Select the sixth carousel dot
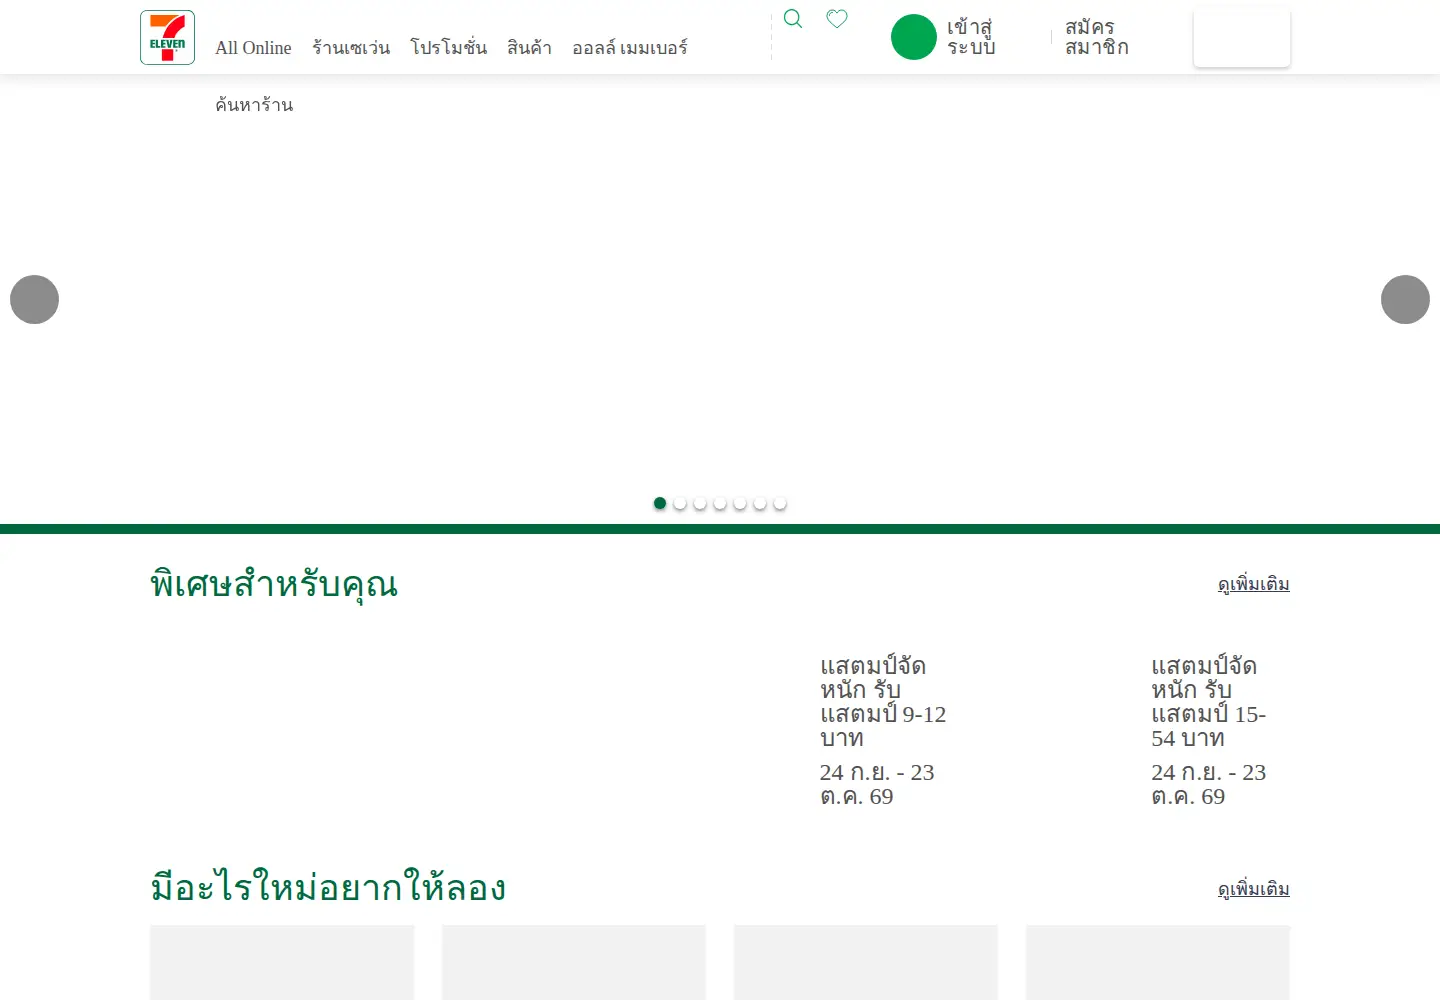Screen dimensions: 1440x1000 click(x=760, y=503)
